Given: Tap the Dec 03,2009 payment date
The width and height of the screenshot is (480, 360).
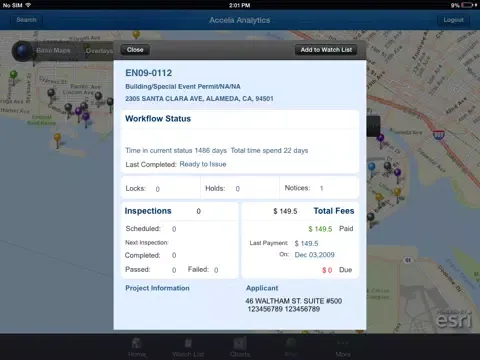Looking at the screenshot, I should (314, 255).
